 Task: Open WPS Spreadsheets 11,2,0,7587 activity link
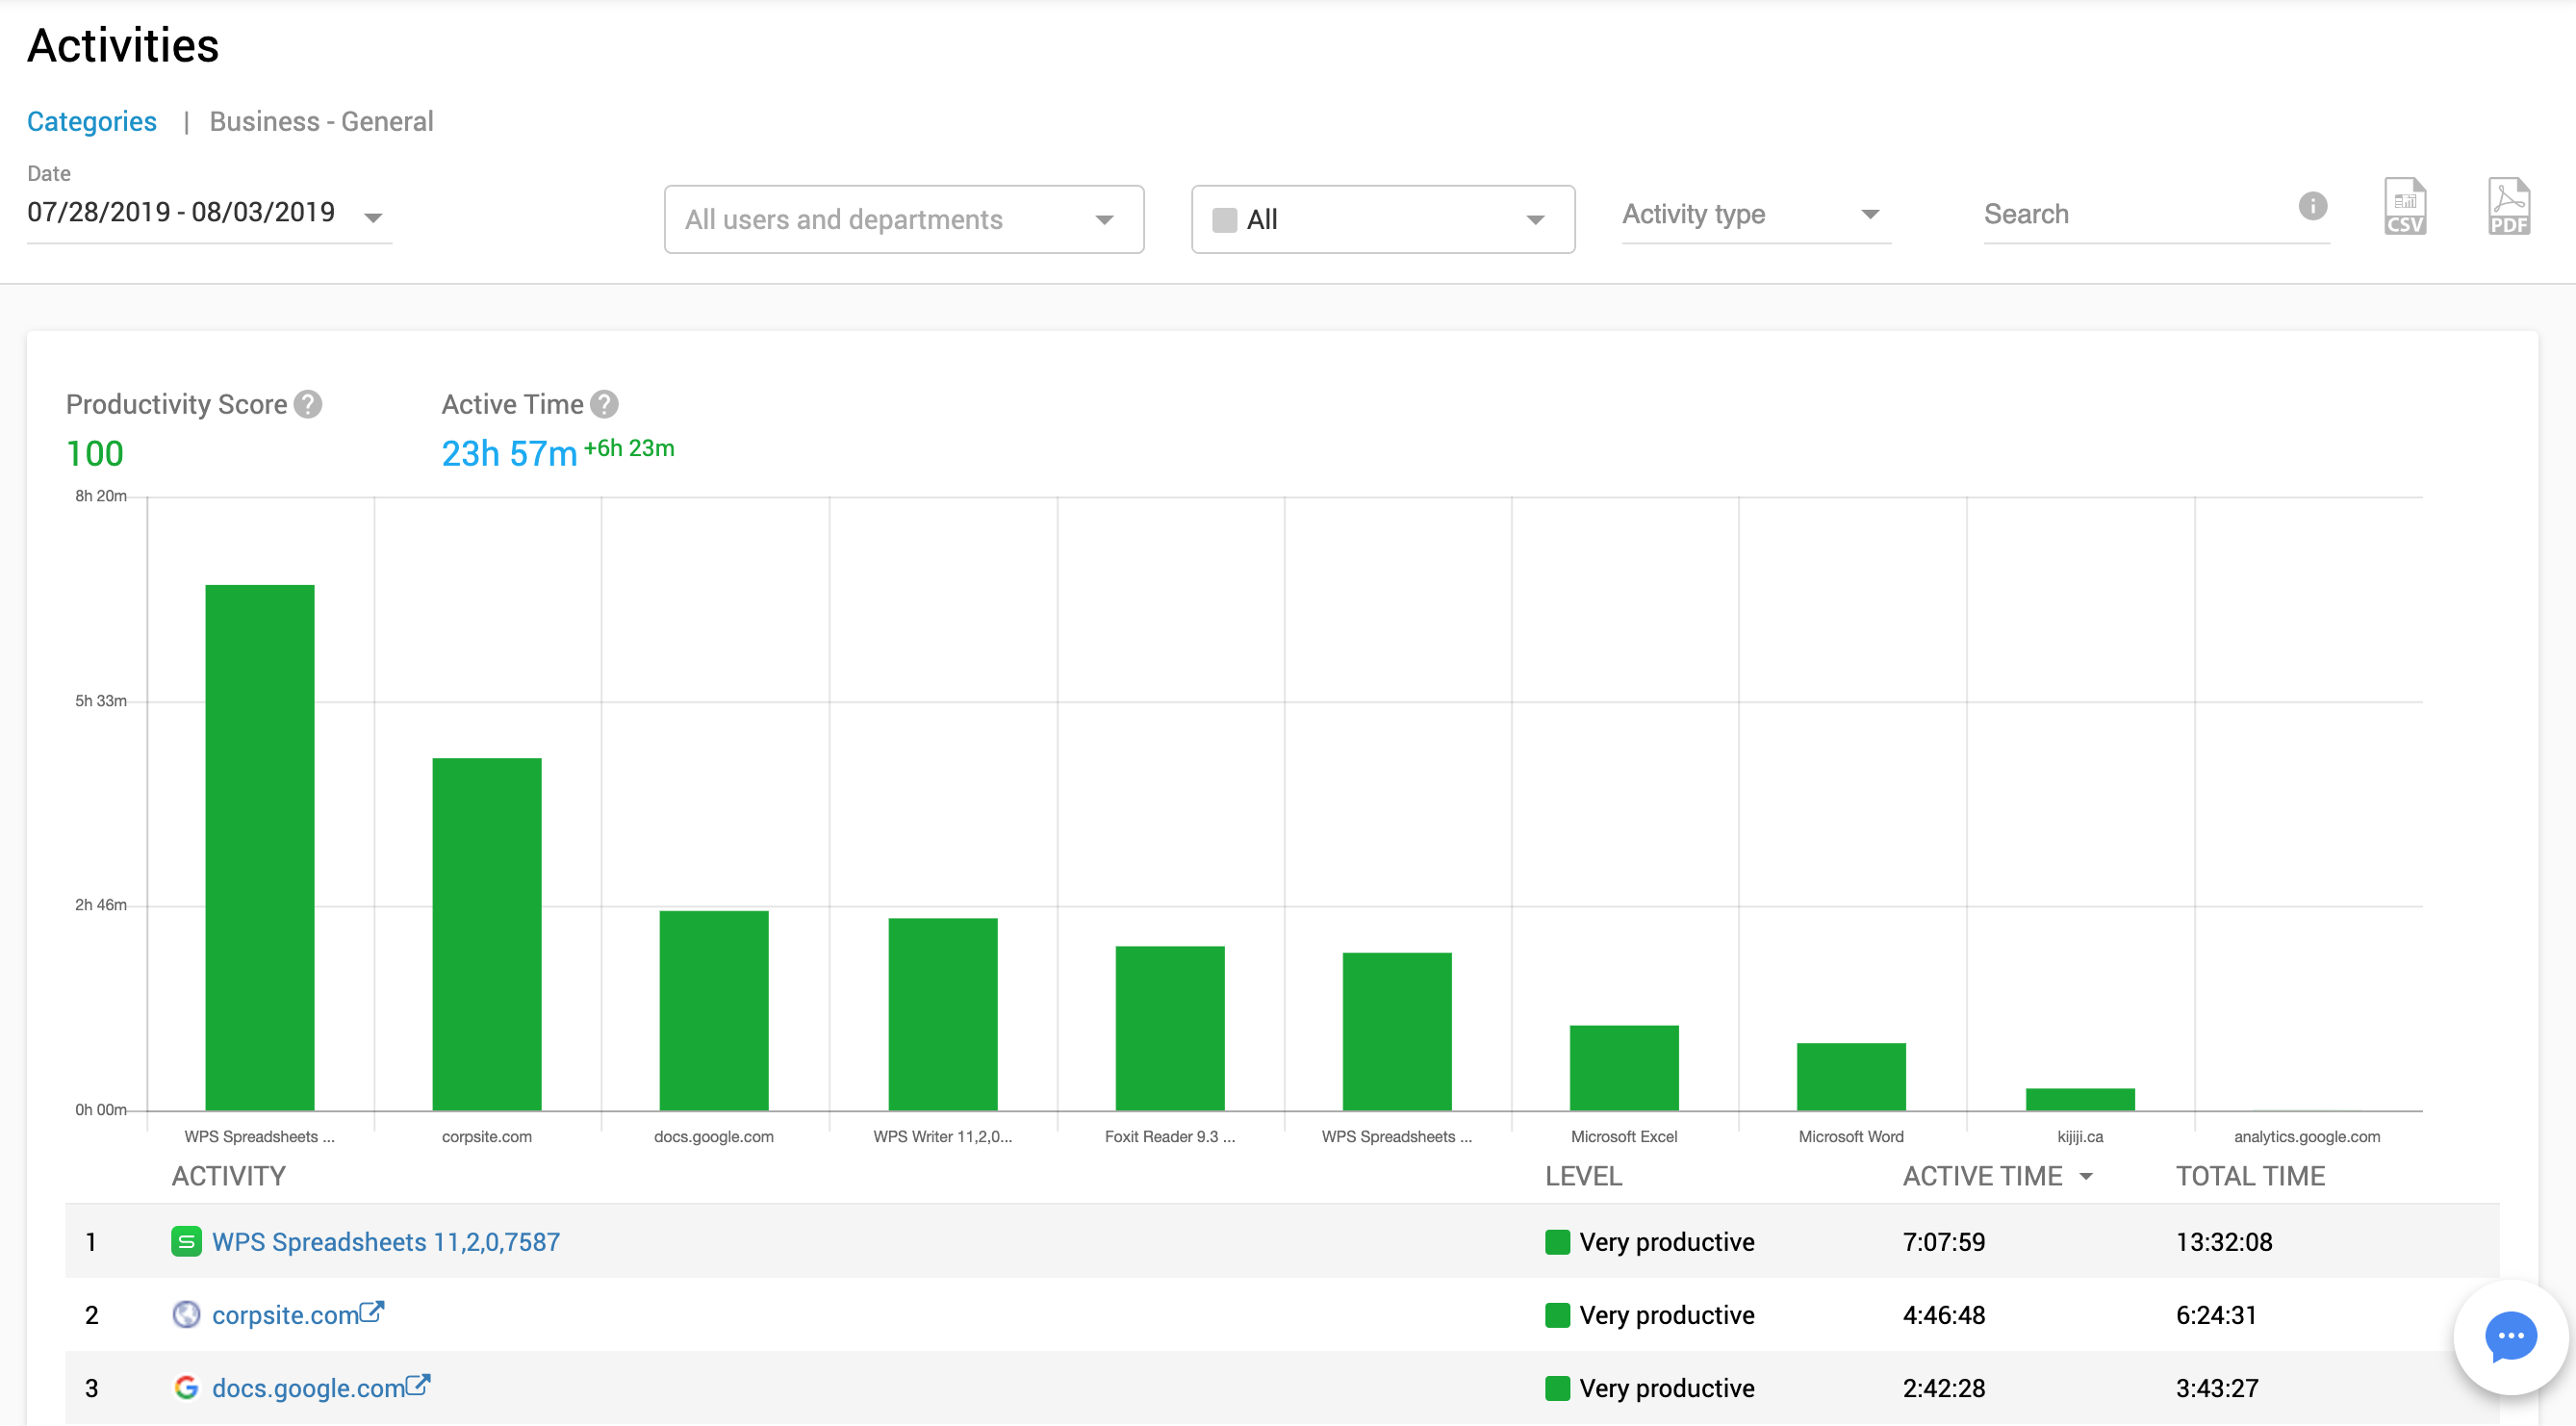[x=386, y=1242]
